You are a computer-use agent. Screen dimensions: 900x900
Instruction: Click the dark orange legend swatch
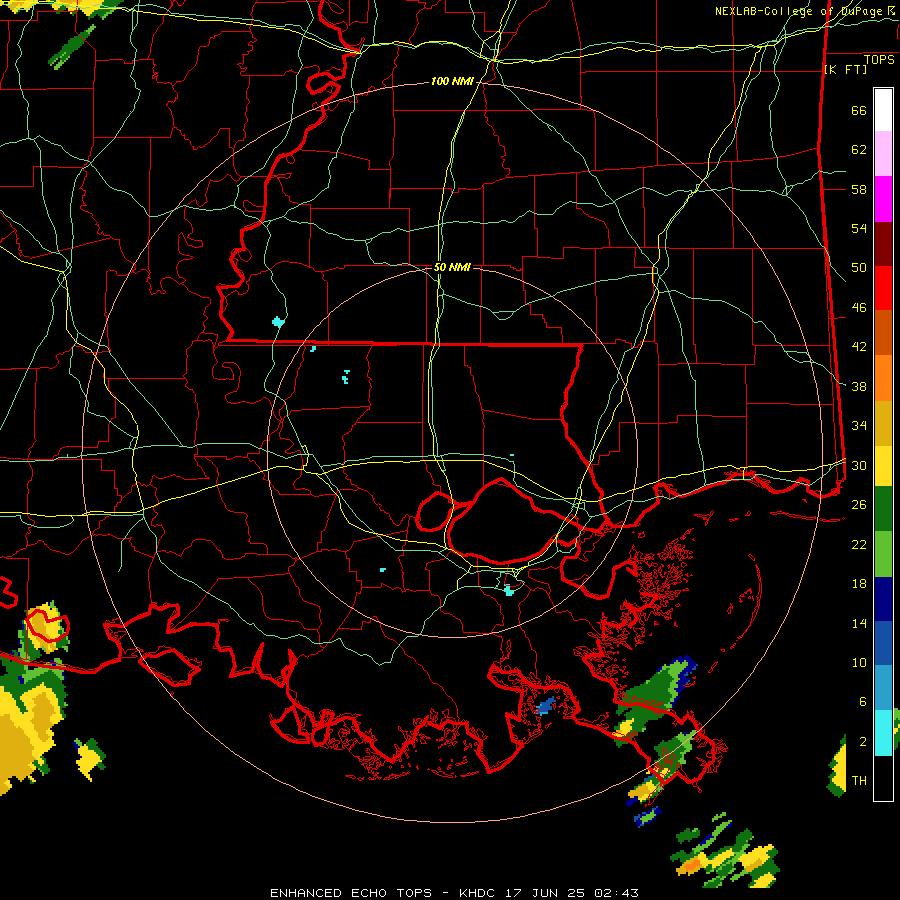pyautogui.click(x=883, y=333)
